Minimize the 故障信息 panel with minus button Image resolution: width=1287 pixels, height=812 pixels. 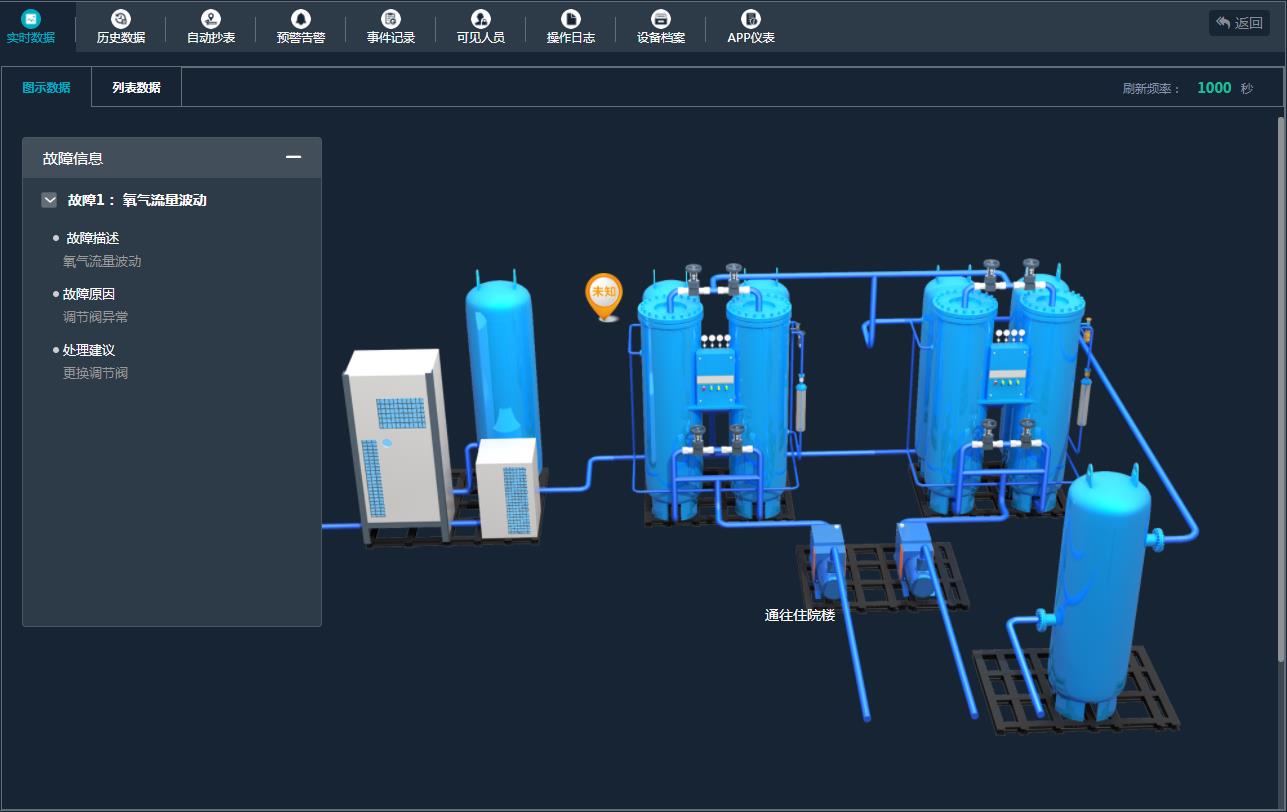[x=293, y=157]
